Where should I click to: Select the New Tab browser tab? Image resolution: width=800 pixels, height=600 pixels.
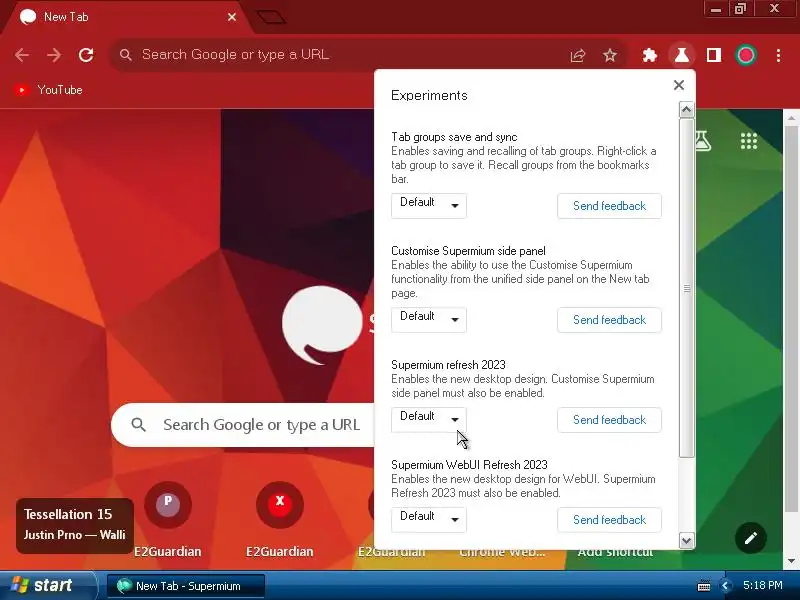[x=128, y=17]
